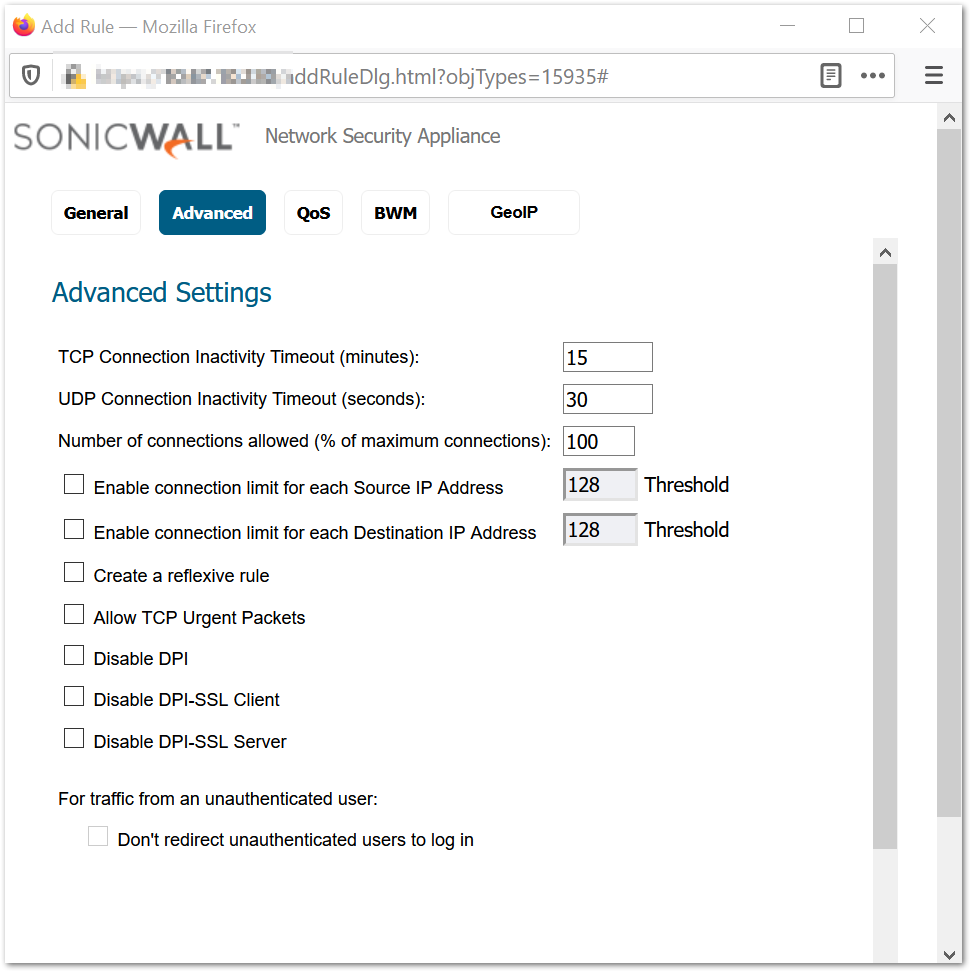
Task: Check Create a reflexive rule
Action: click(74, 572)
